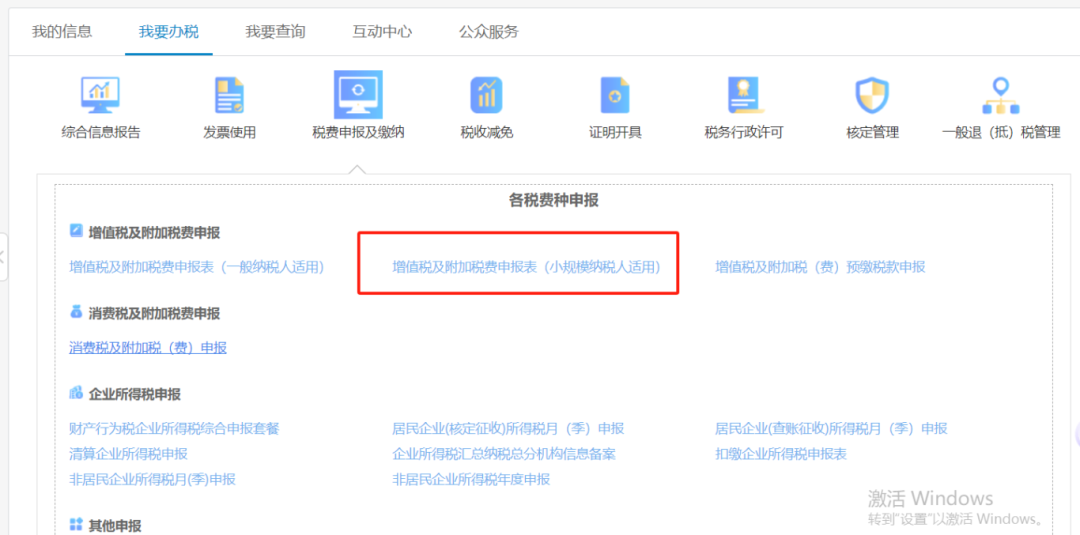
Task: Click the 证明开具 label
Action: [x=615, y=133]
